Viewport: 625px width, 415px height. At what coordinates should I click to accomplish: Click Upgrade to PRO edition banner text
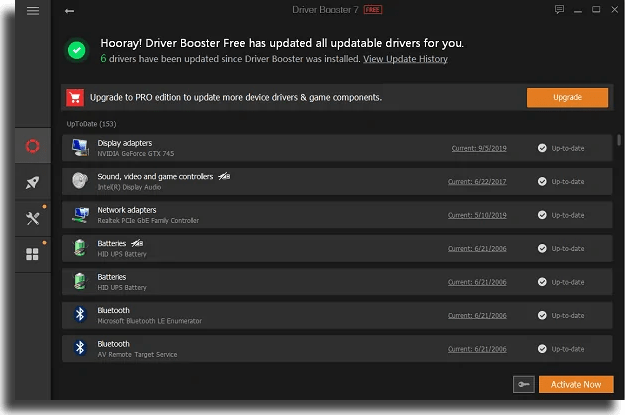pos(236,97)
